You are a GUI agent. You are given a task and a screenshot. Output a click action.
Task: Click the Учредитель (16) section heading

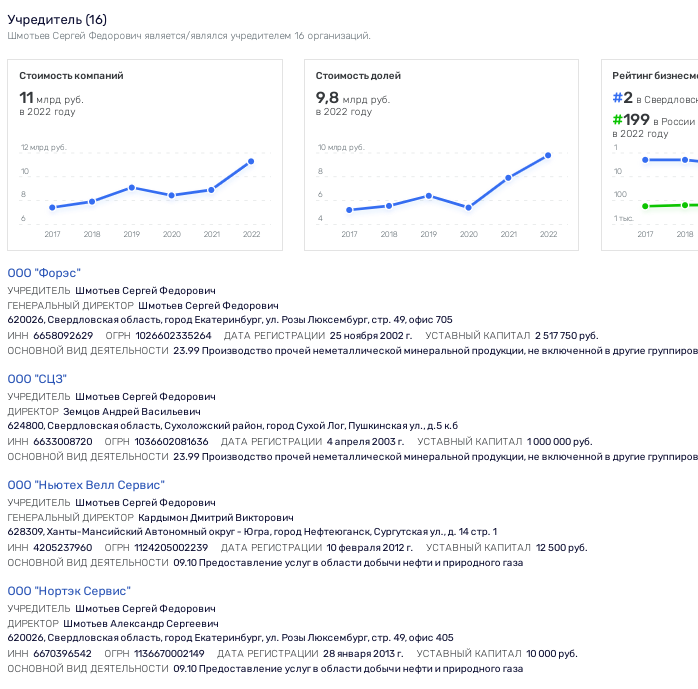tap(57, 20)
